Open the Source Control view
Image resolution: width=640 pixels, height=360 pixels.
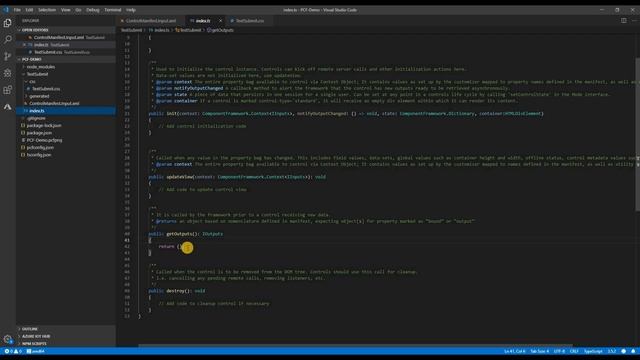click(7, 56)
